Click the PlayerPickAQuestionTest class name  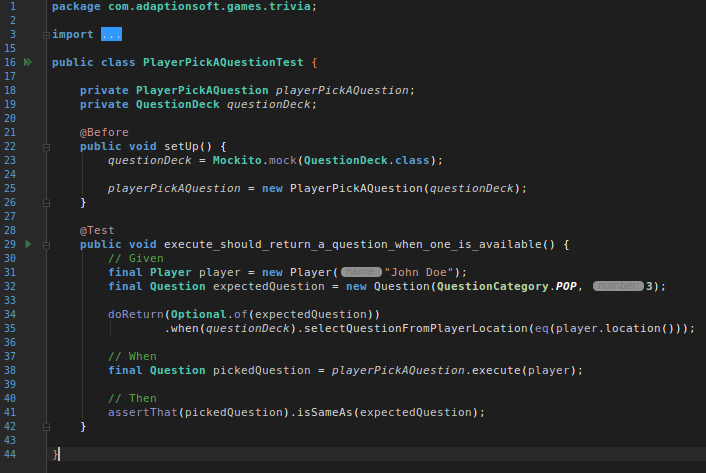click(223, 62)
